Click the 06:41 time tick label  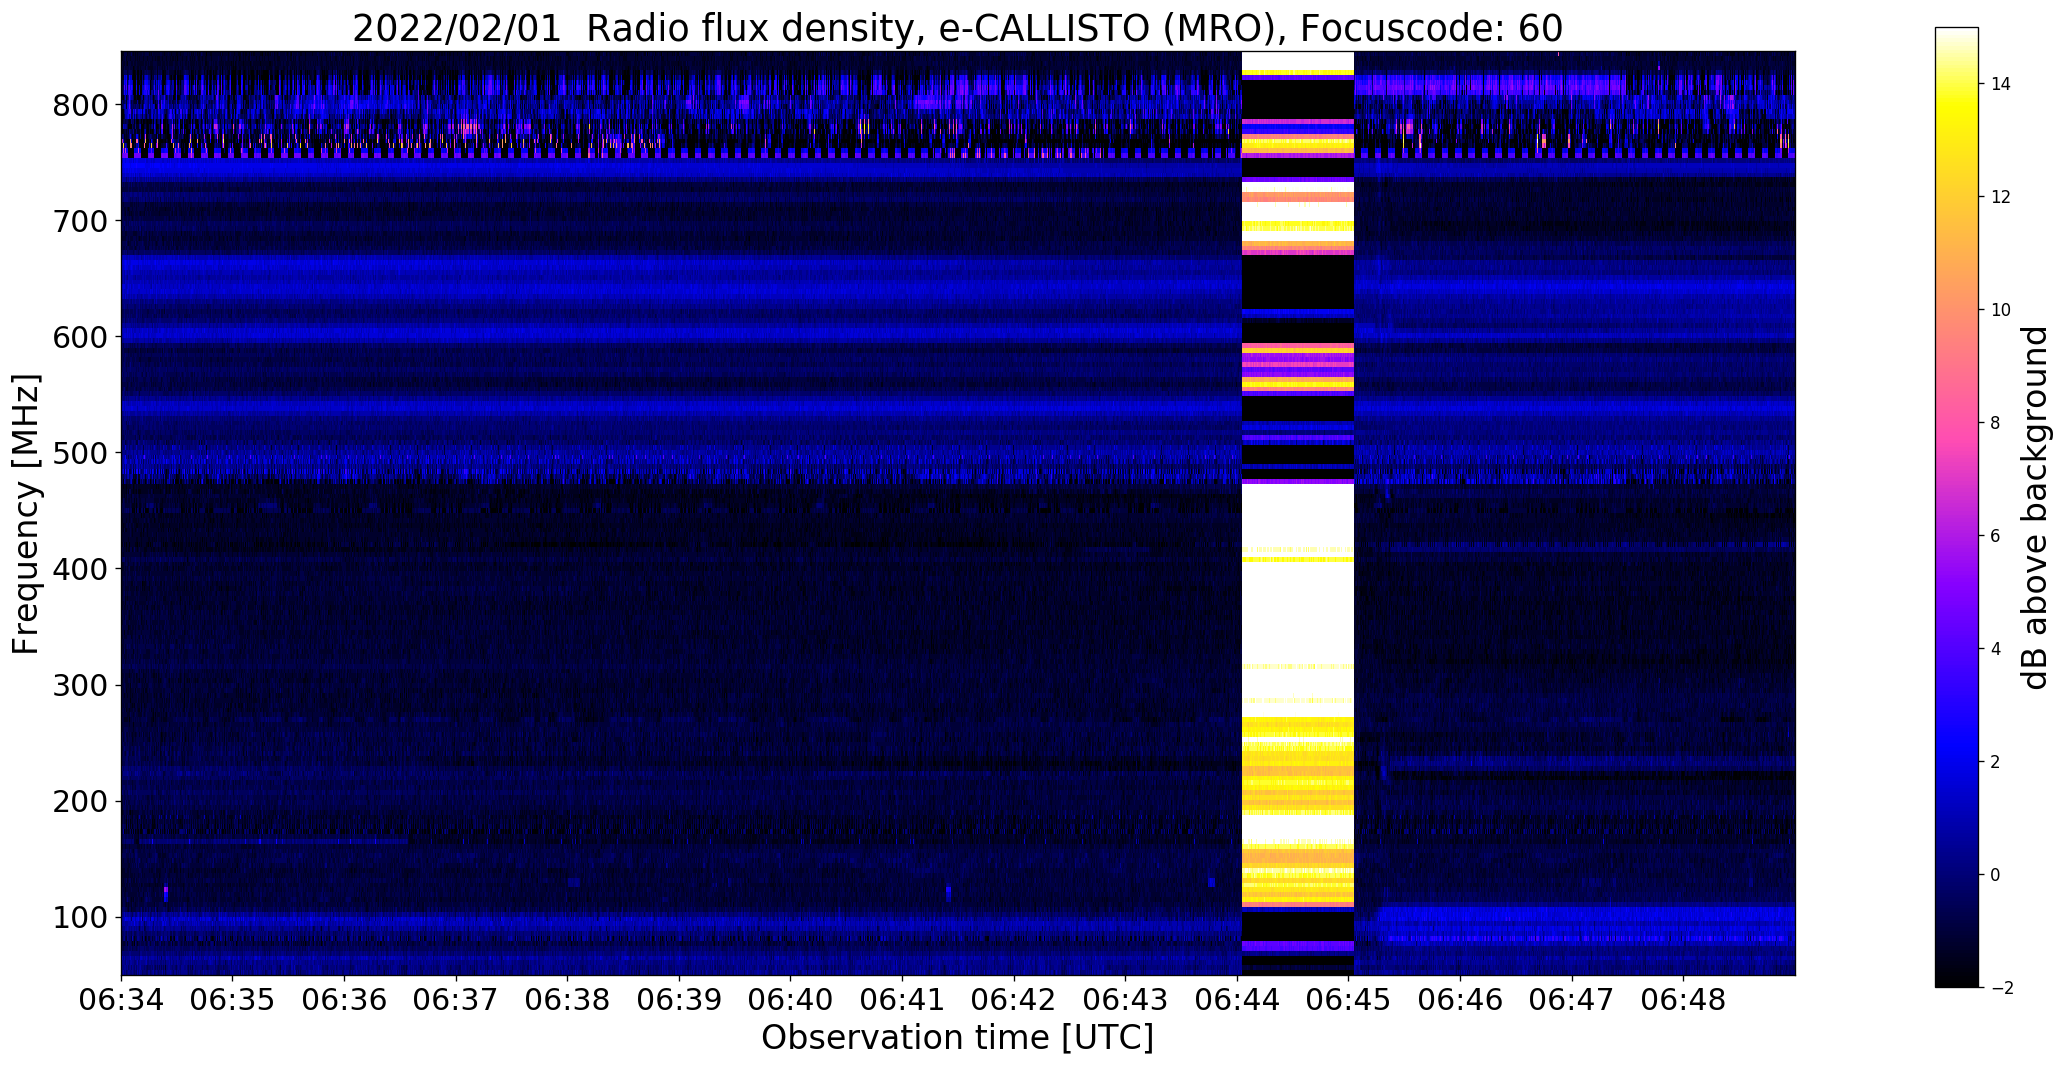click(x=903, y=1000)
